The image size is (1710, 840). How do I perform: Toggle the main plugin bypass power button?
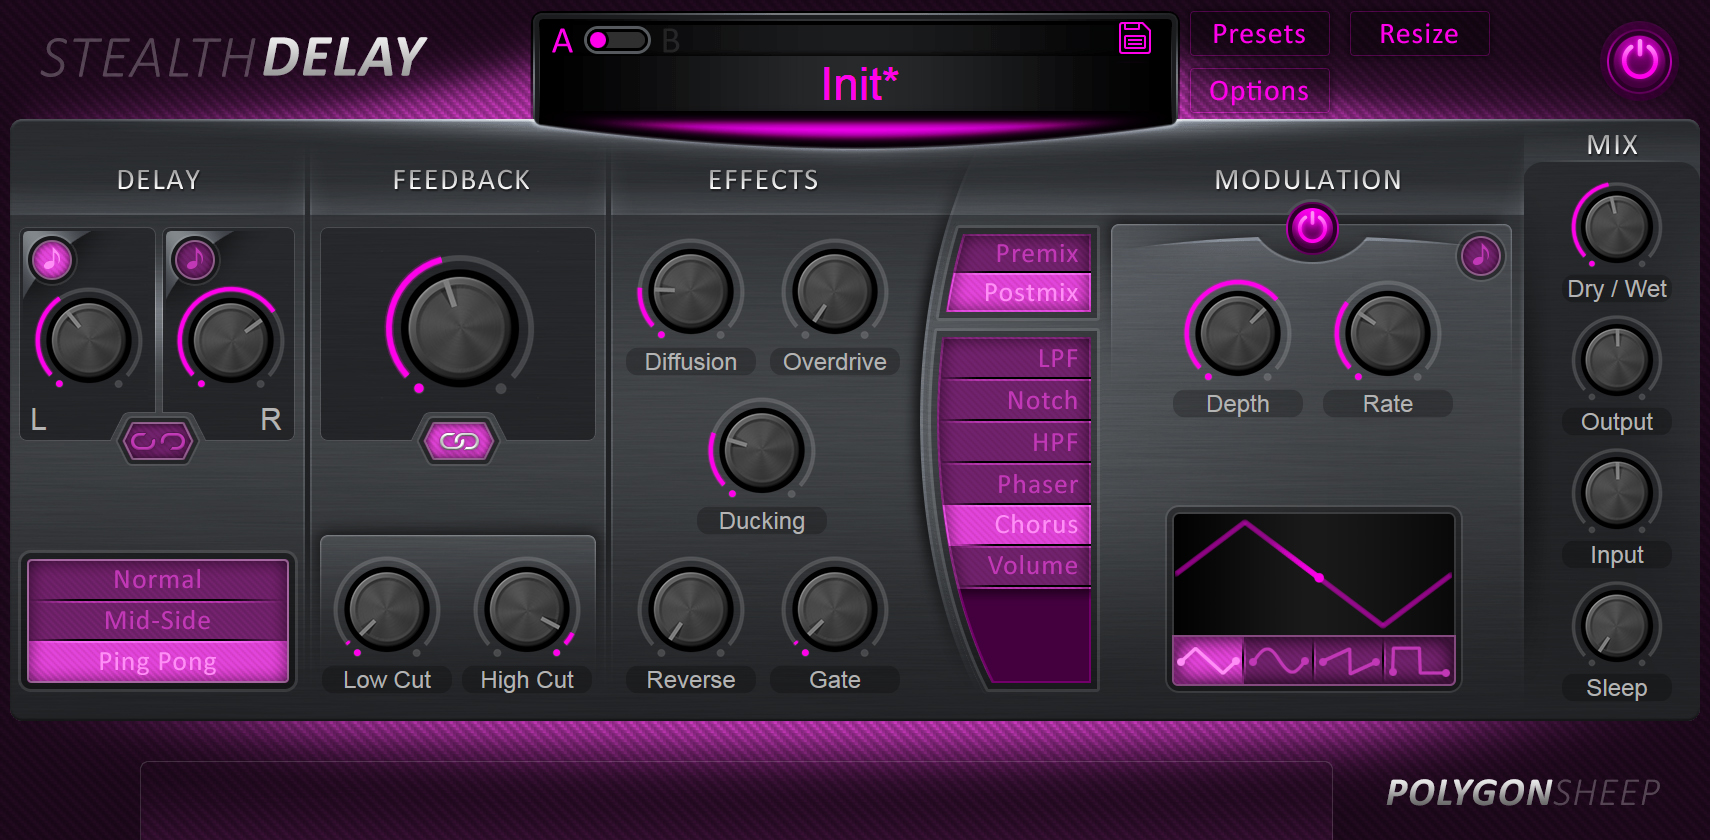(1639, 61)
